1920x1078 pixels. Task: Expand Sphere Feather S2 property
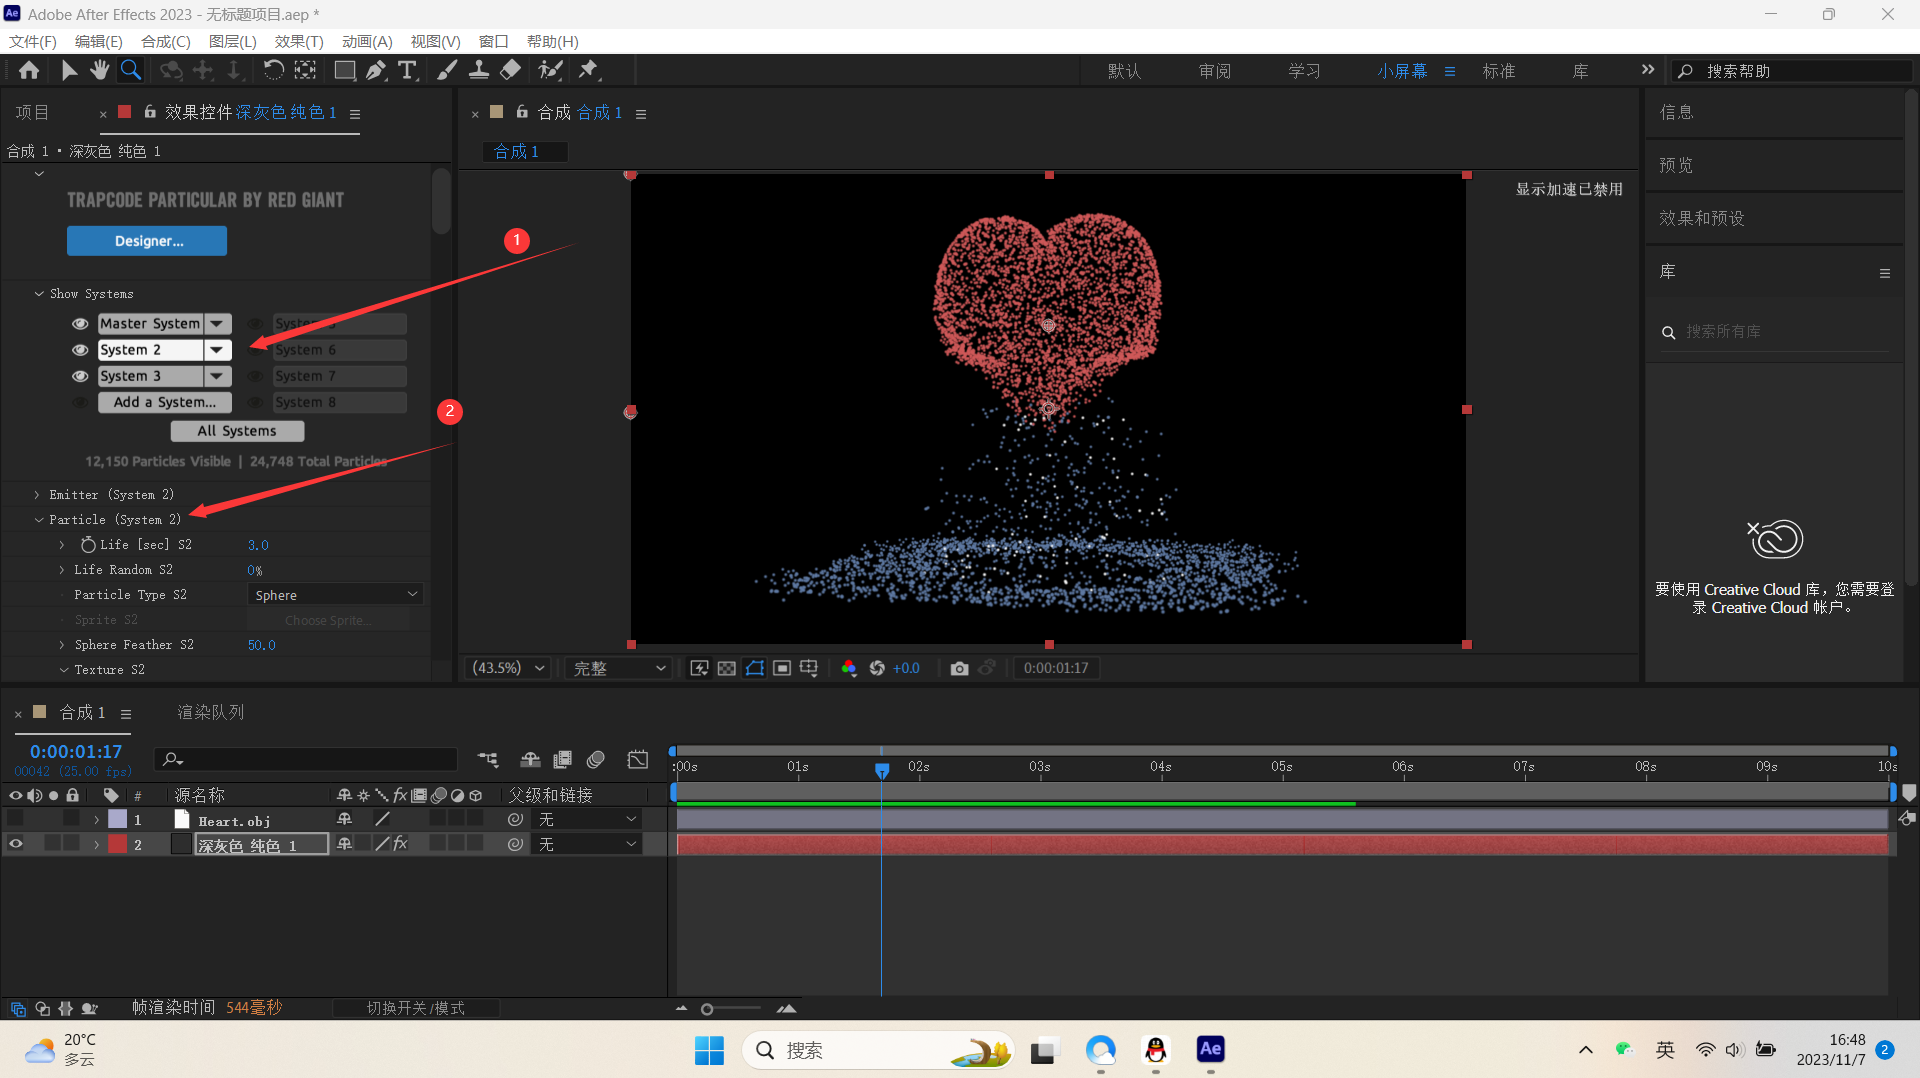click(62, 645)
